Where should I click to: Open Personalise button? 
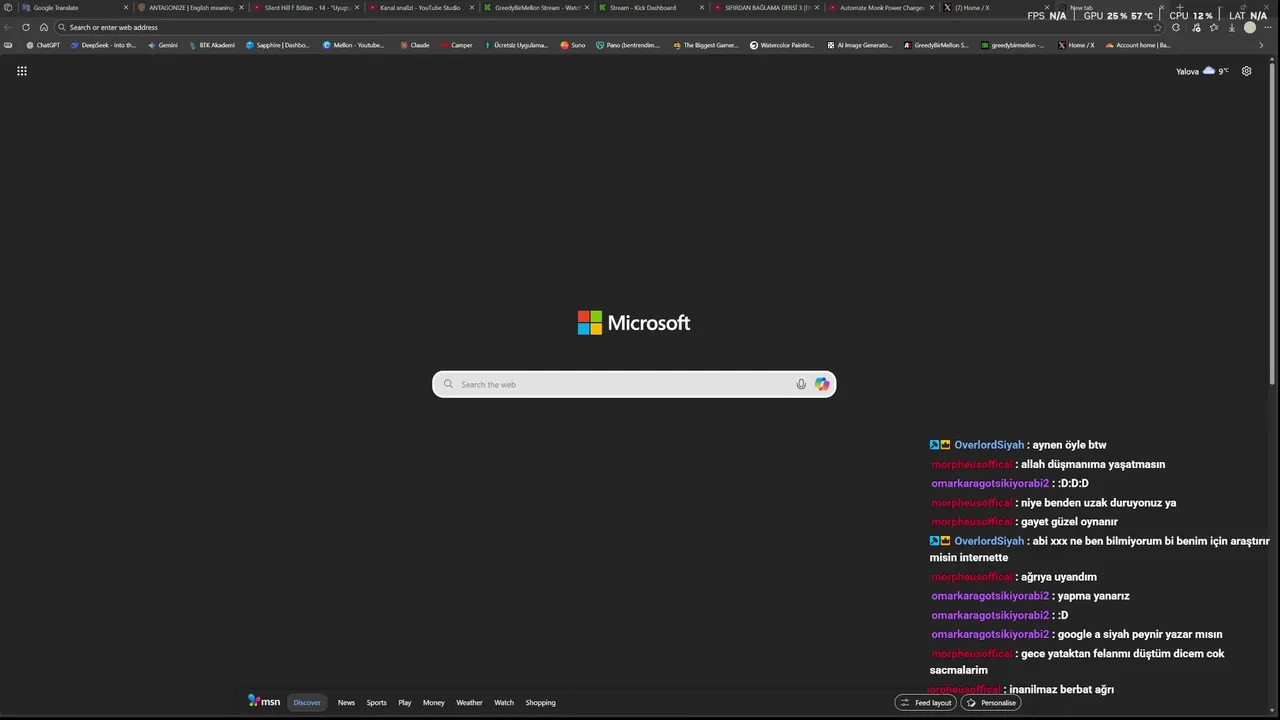991,702
